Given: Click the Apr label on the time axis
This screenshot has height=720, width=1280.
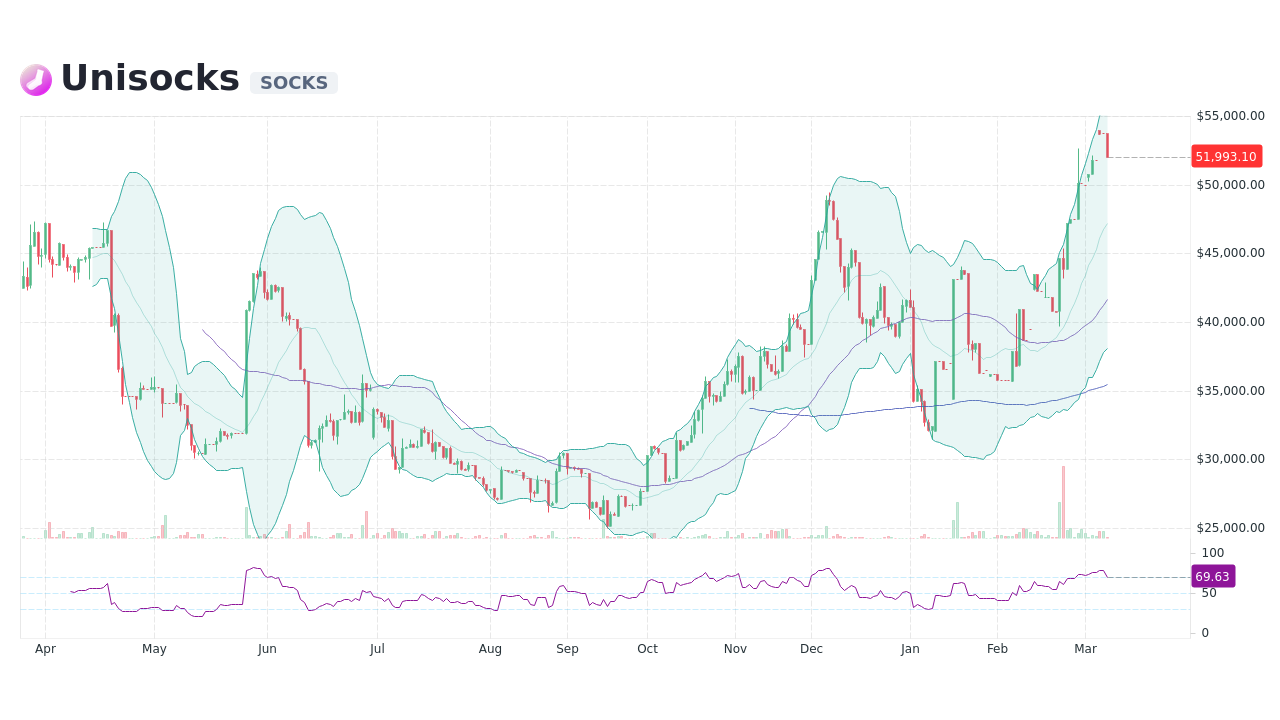Looking at the screenshot, I should (45, 648).
